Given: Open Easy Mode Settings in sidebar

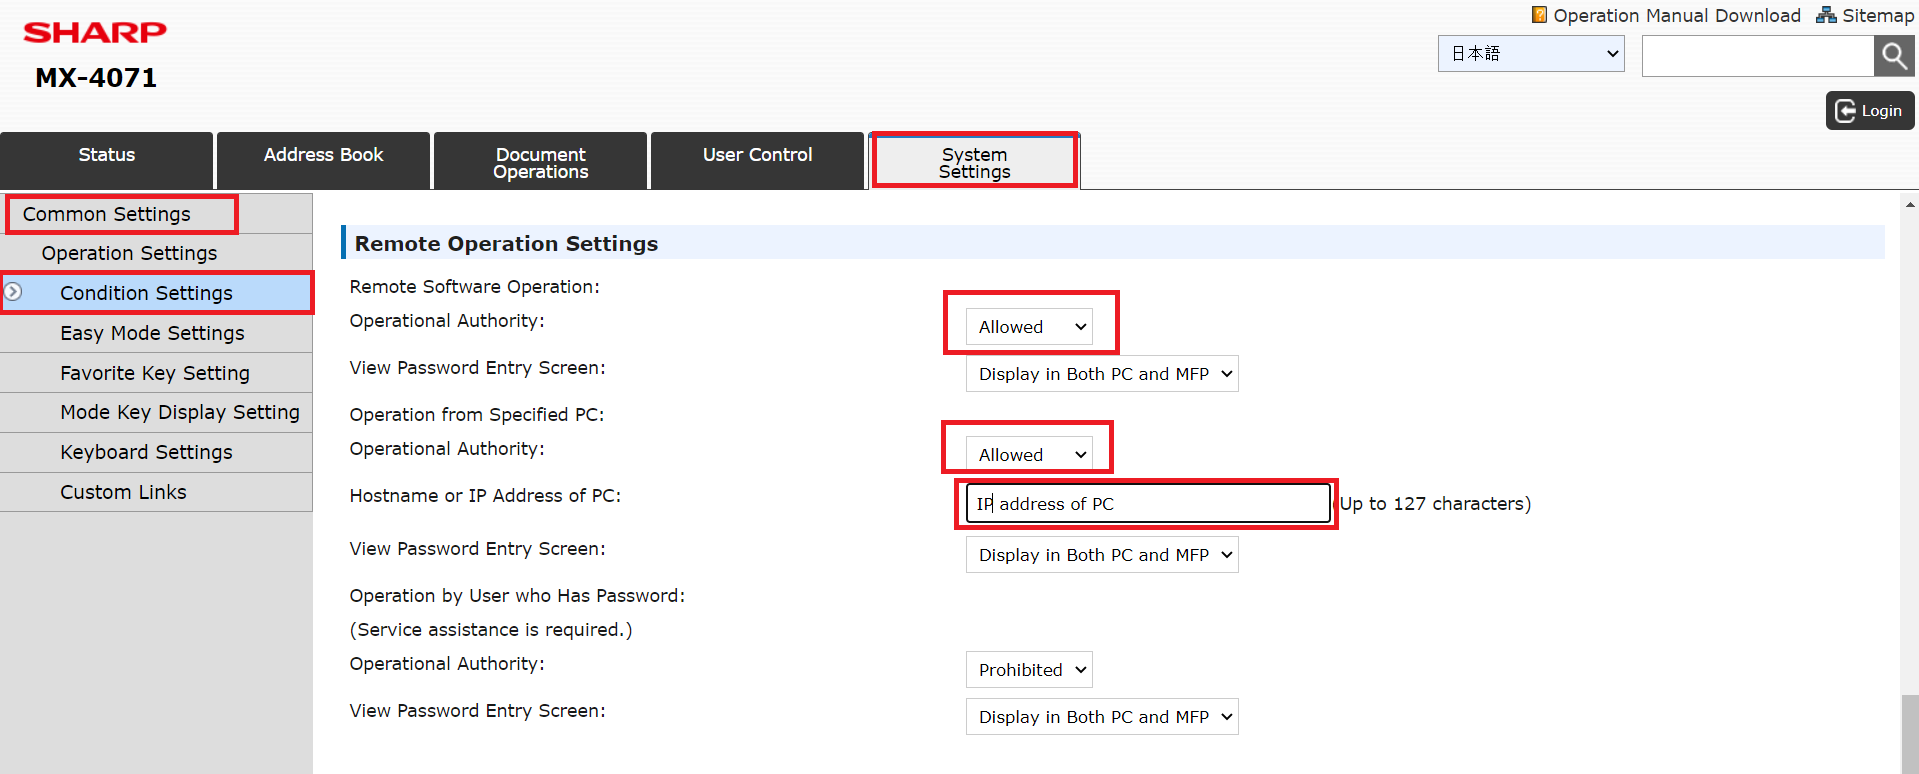Looking at the screenshot, I should click(152, 333).
